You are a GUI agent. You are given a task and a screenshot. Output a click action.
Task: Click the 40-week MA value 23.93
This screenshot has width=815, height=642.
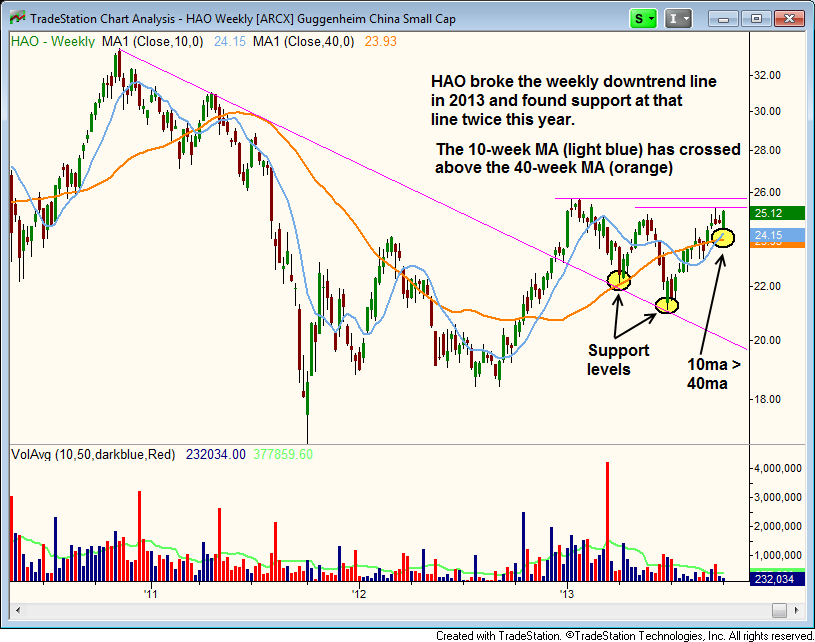coord(380,42)
